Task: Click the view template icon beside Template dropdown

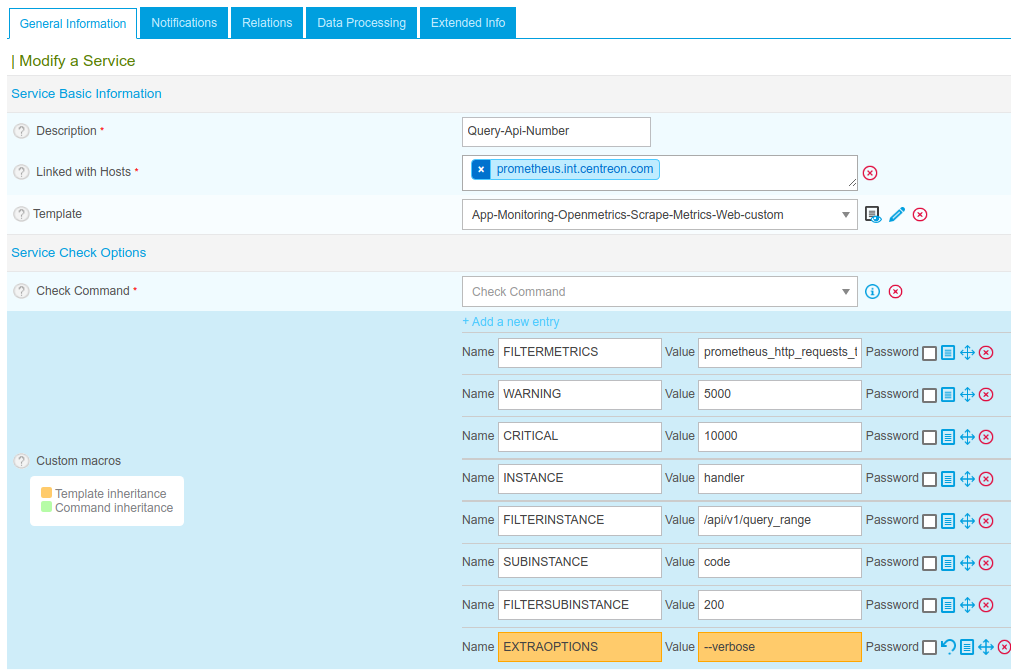Action: [x=873, y=215]
